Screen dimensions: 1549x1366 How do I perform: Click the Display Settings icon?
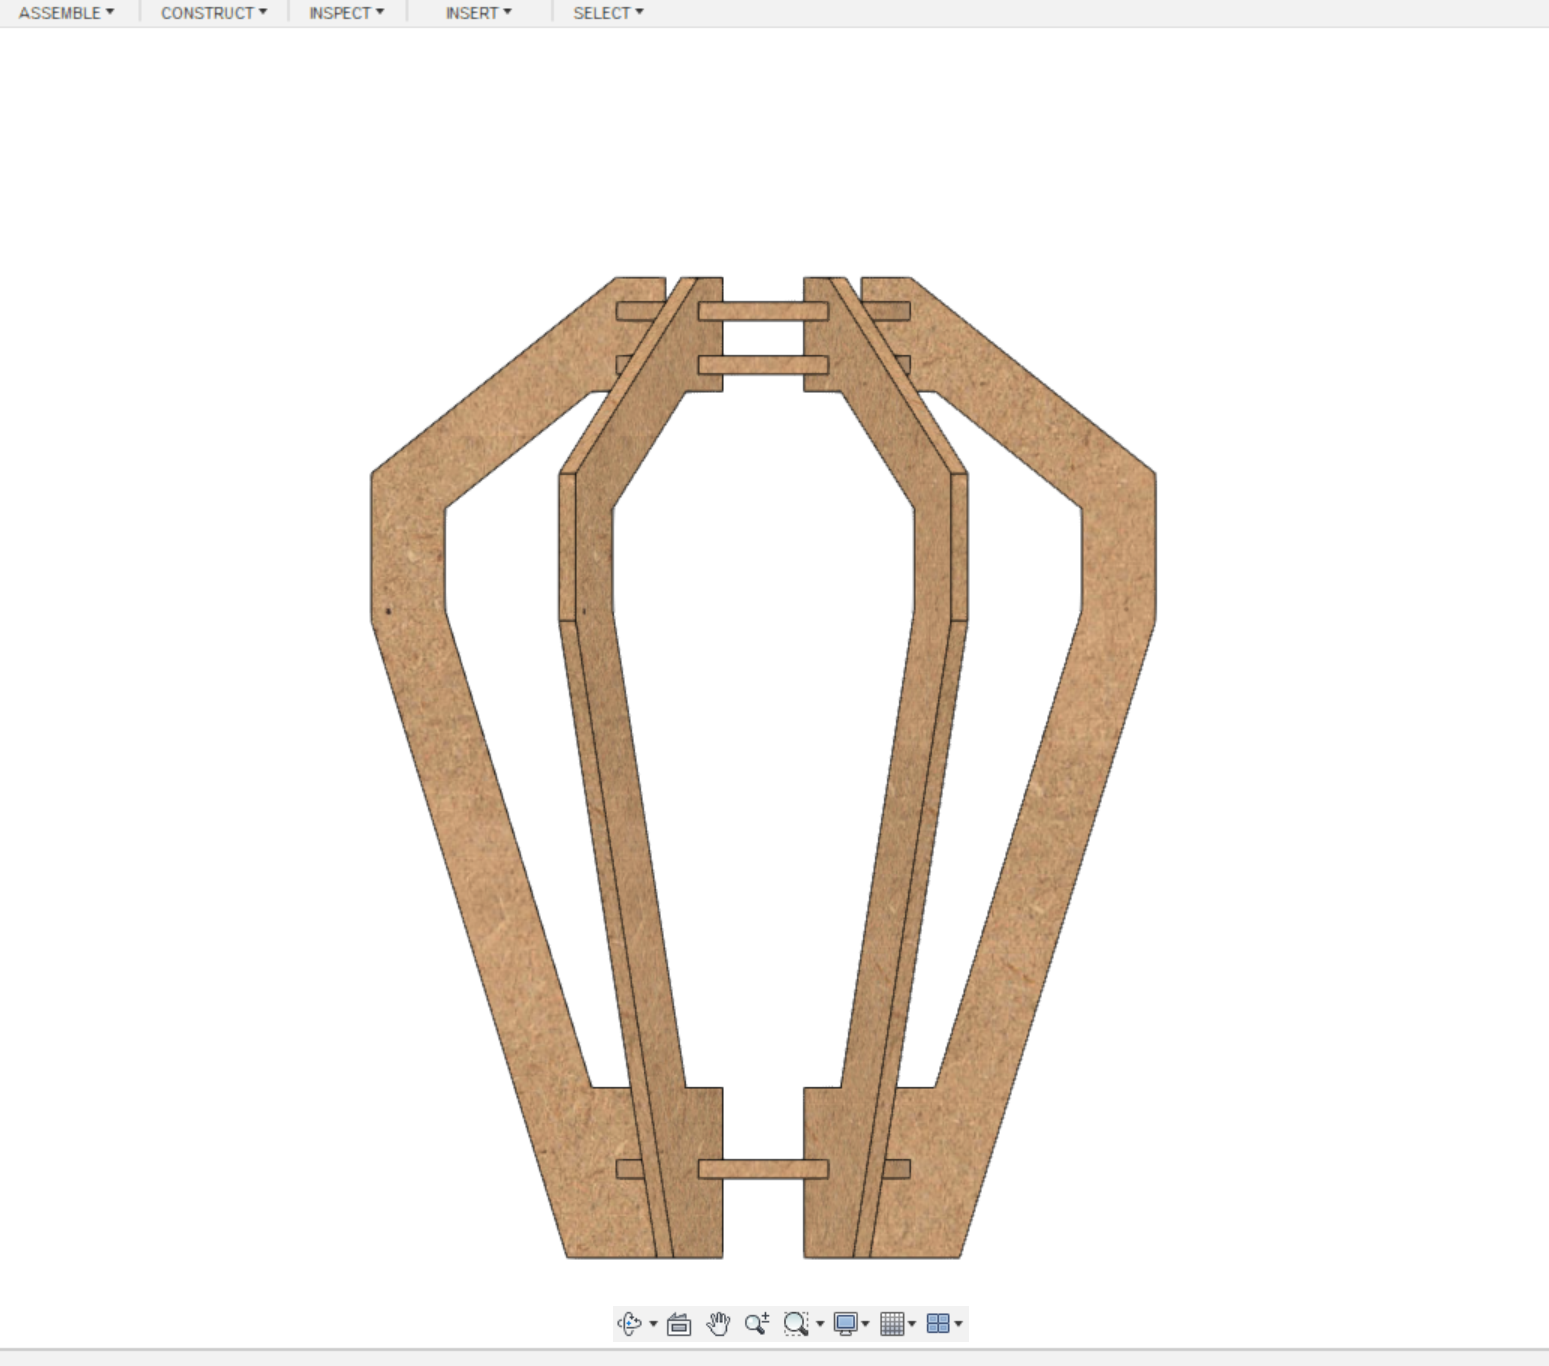(845, 1323)
